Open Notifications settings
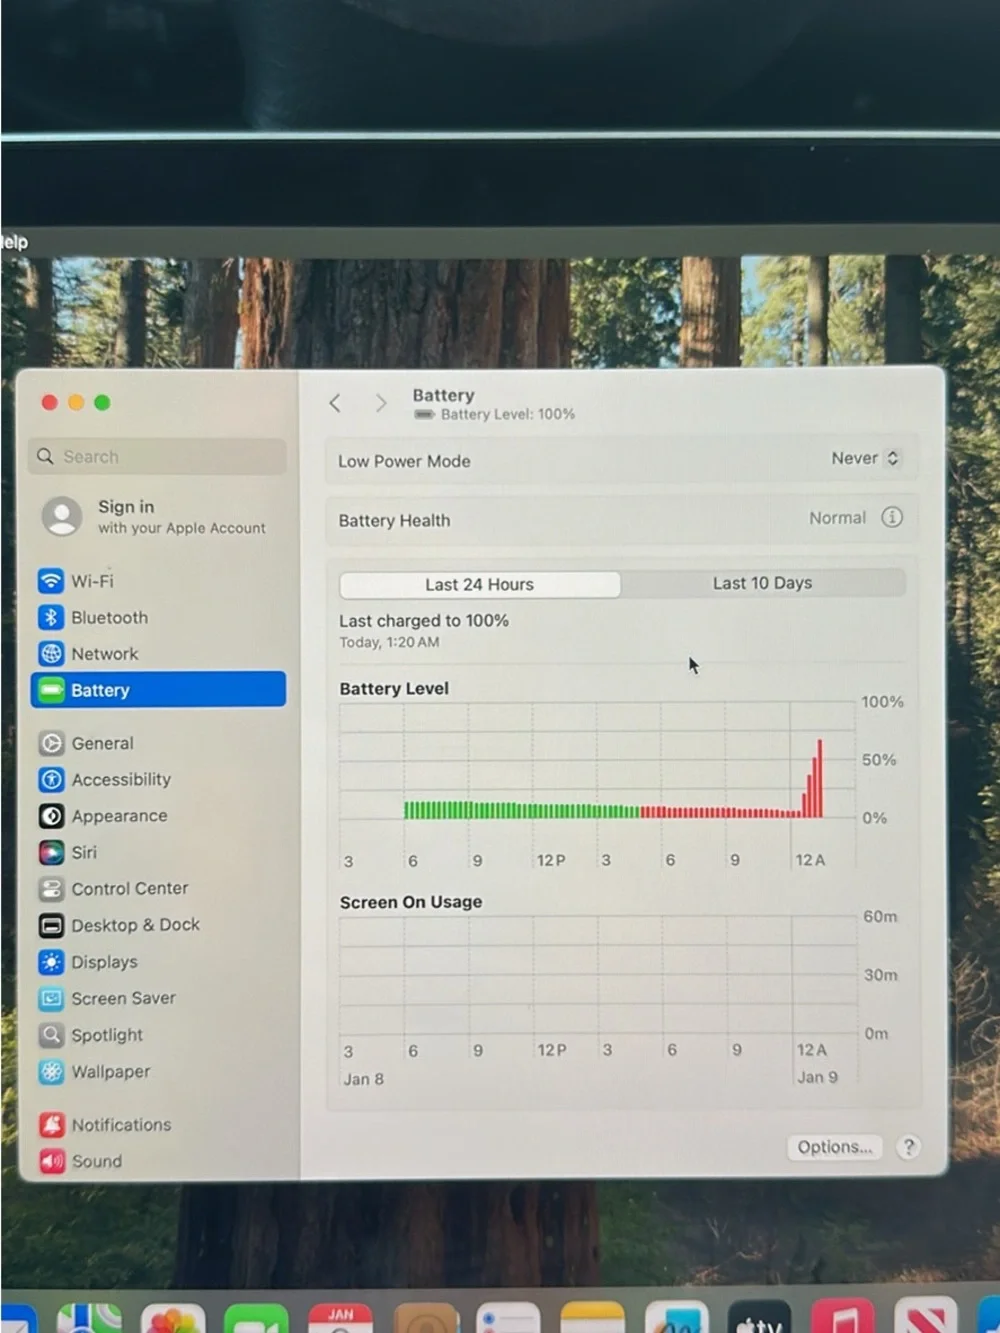1000x1333 pixels. [x=120, y=1125]
